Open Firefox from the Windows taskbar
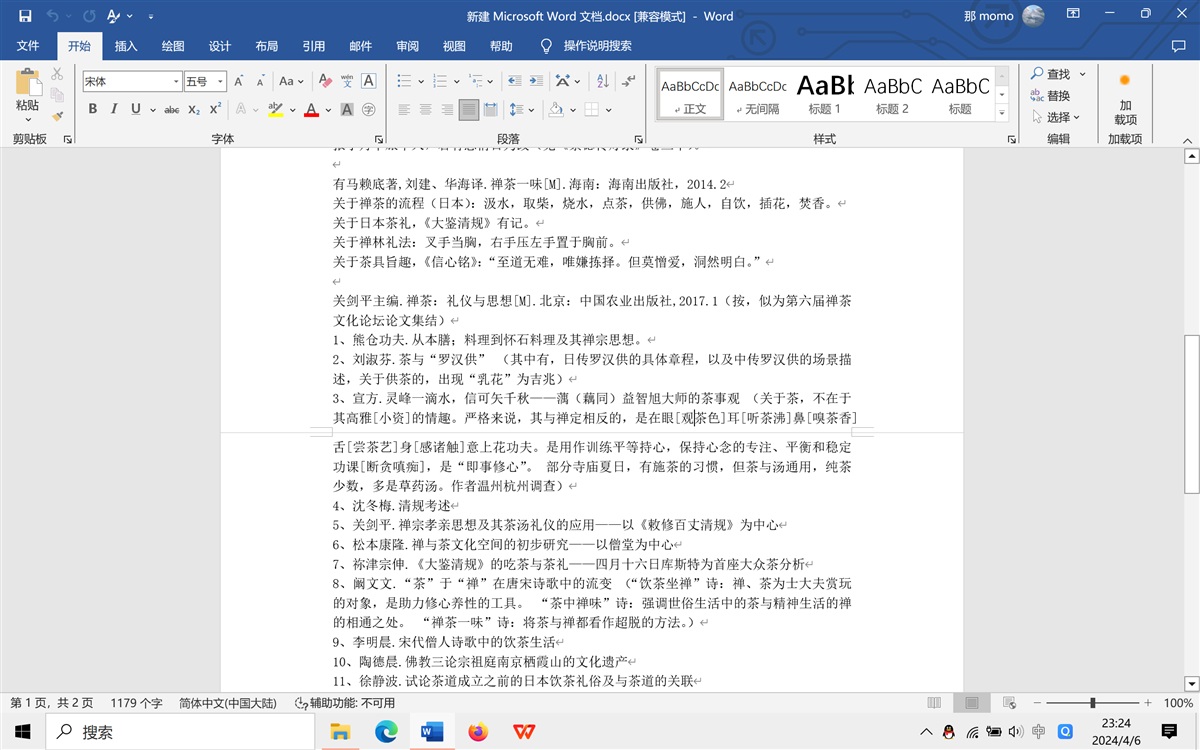 pyautogui.click(x=477, y=732)
